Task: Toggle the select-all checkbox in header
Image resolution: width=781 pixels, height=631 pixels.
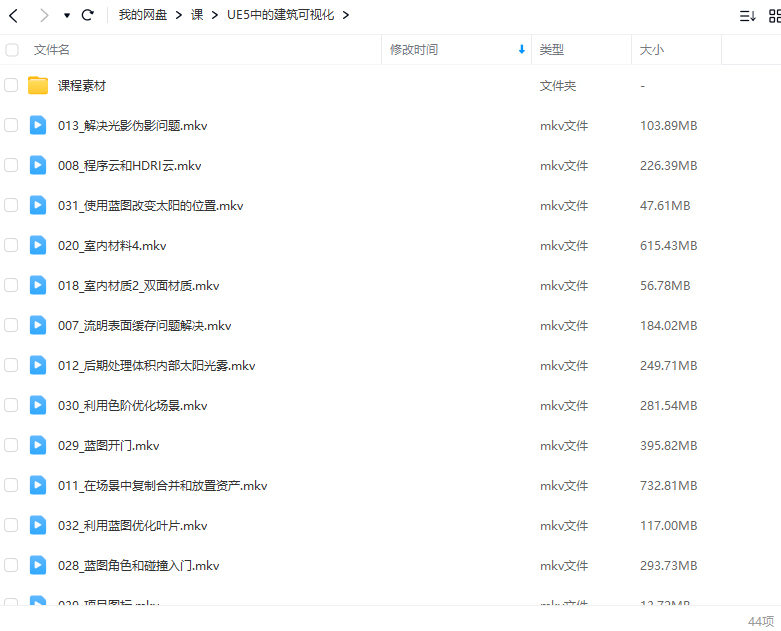Action: pyautogui.click(x=12, y=50)
